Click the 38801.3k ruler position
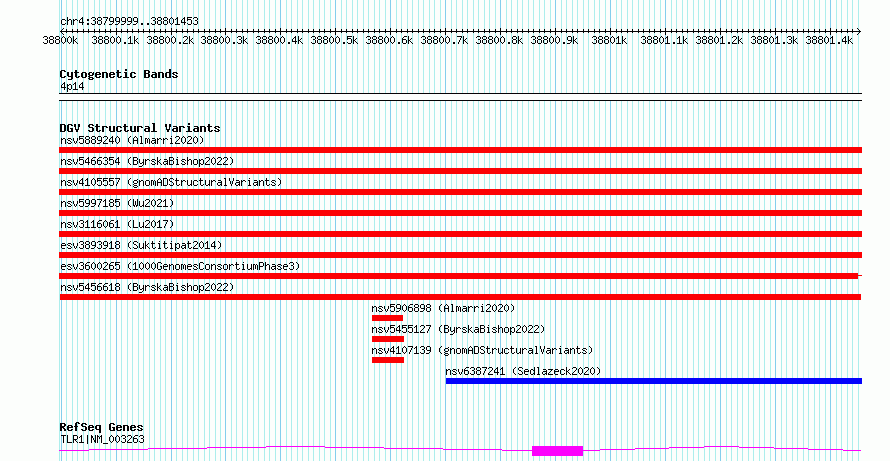This screenshot has width=890, height=461. pyautogui.click(x=774, y=40)
